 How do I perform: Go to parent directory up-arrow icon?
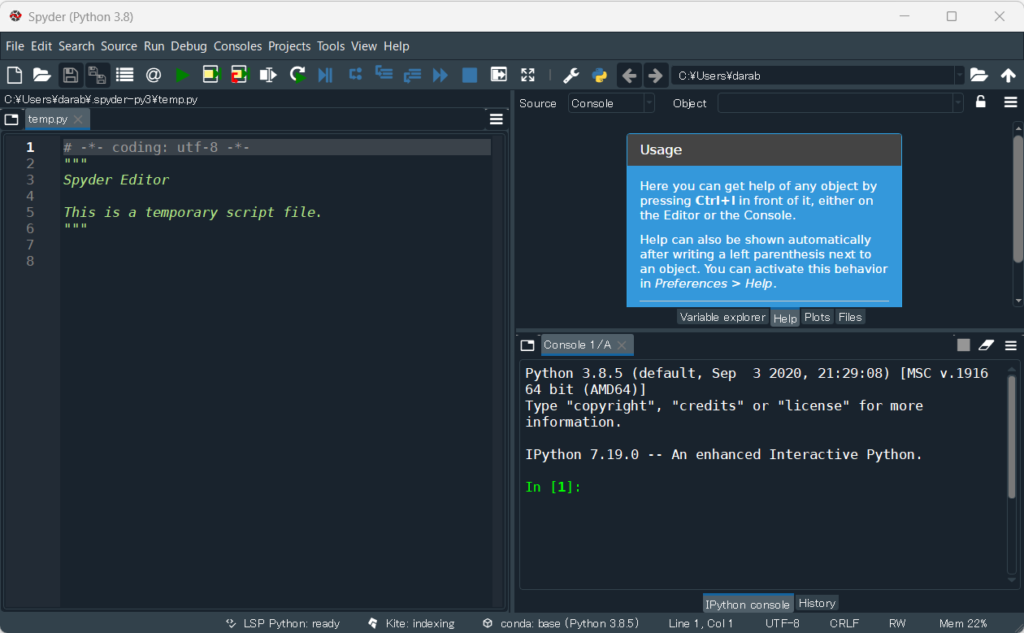pos(1008,75)
